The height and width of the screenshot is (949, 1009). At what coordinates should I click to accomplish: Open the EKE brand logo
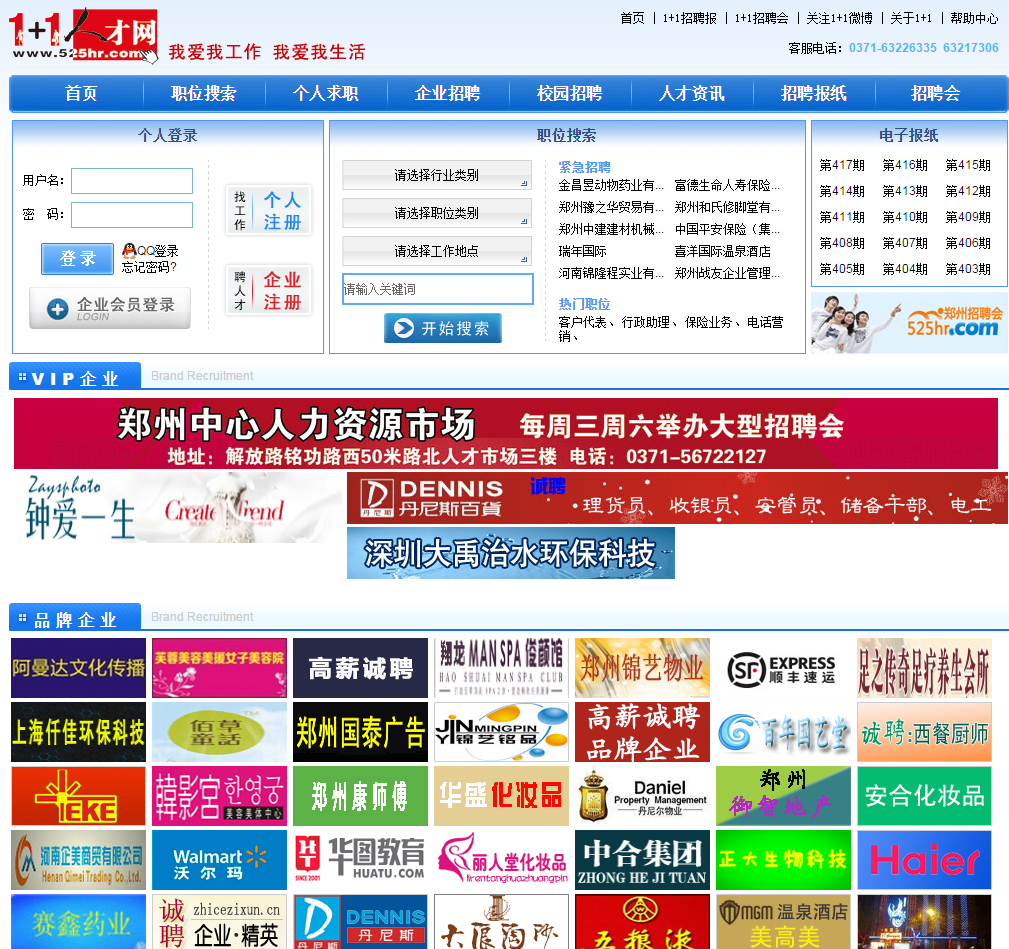[79, 796]
